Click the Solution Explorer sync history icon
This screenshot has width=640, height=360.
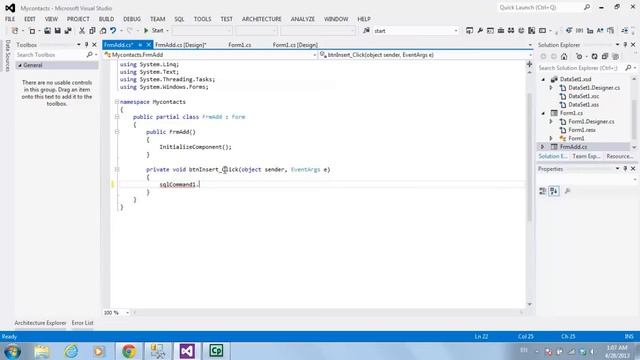(x=579, y=56)
